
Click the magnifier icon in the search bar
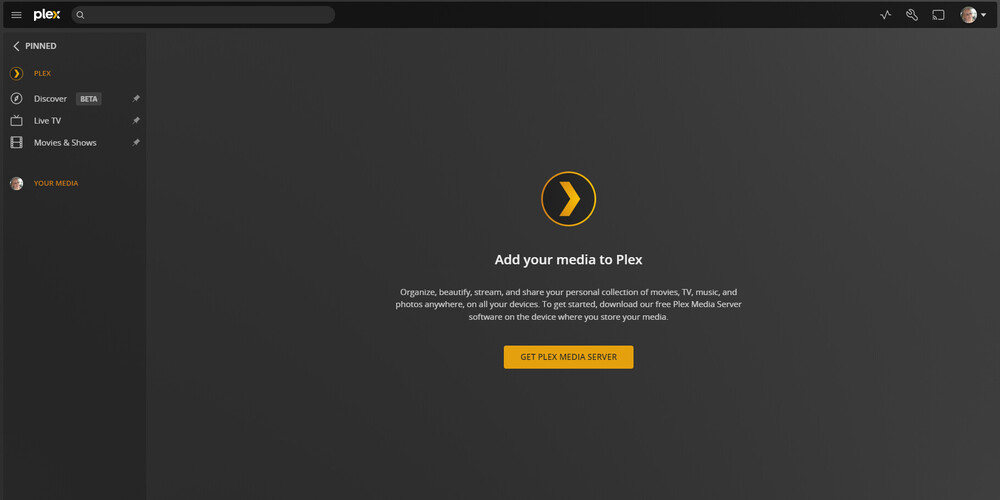tap(80, 15)
